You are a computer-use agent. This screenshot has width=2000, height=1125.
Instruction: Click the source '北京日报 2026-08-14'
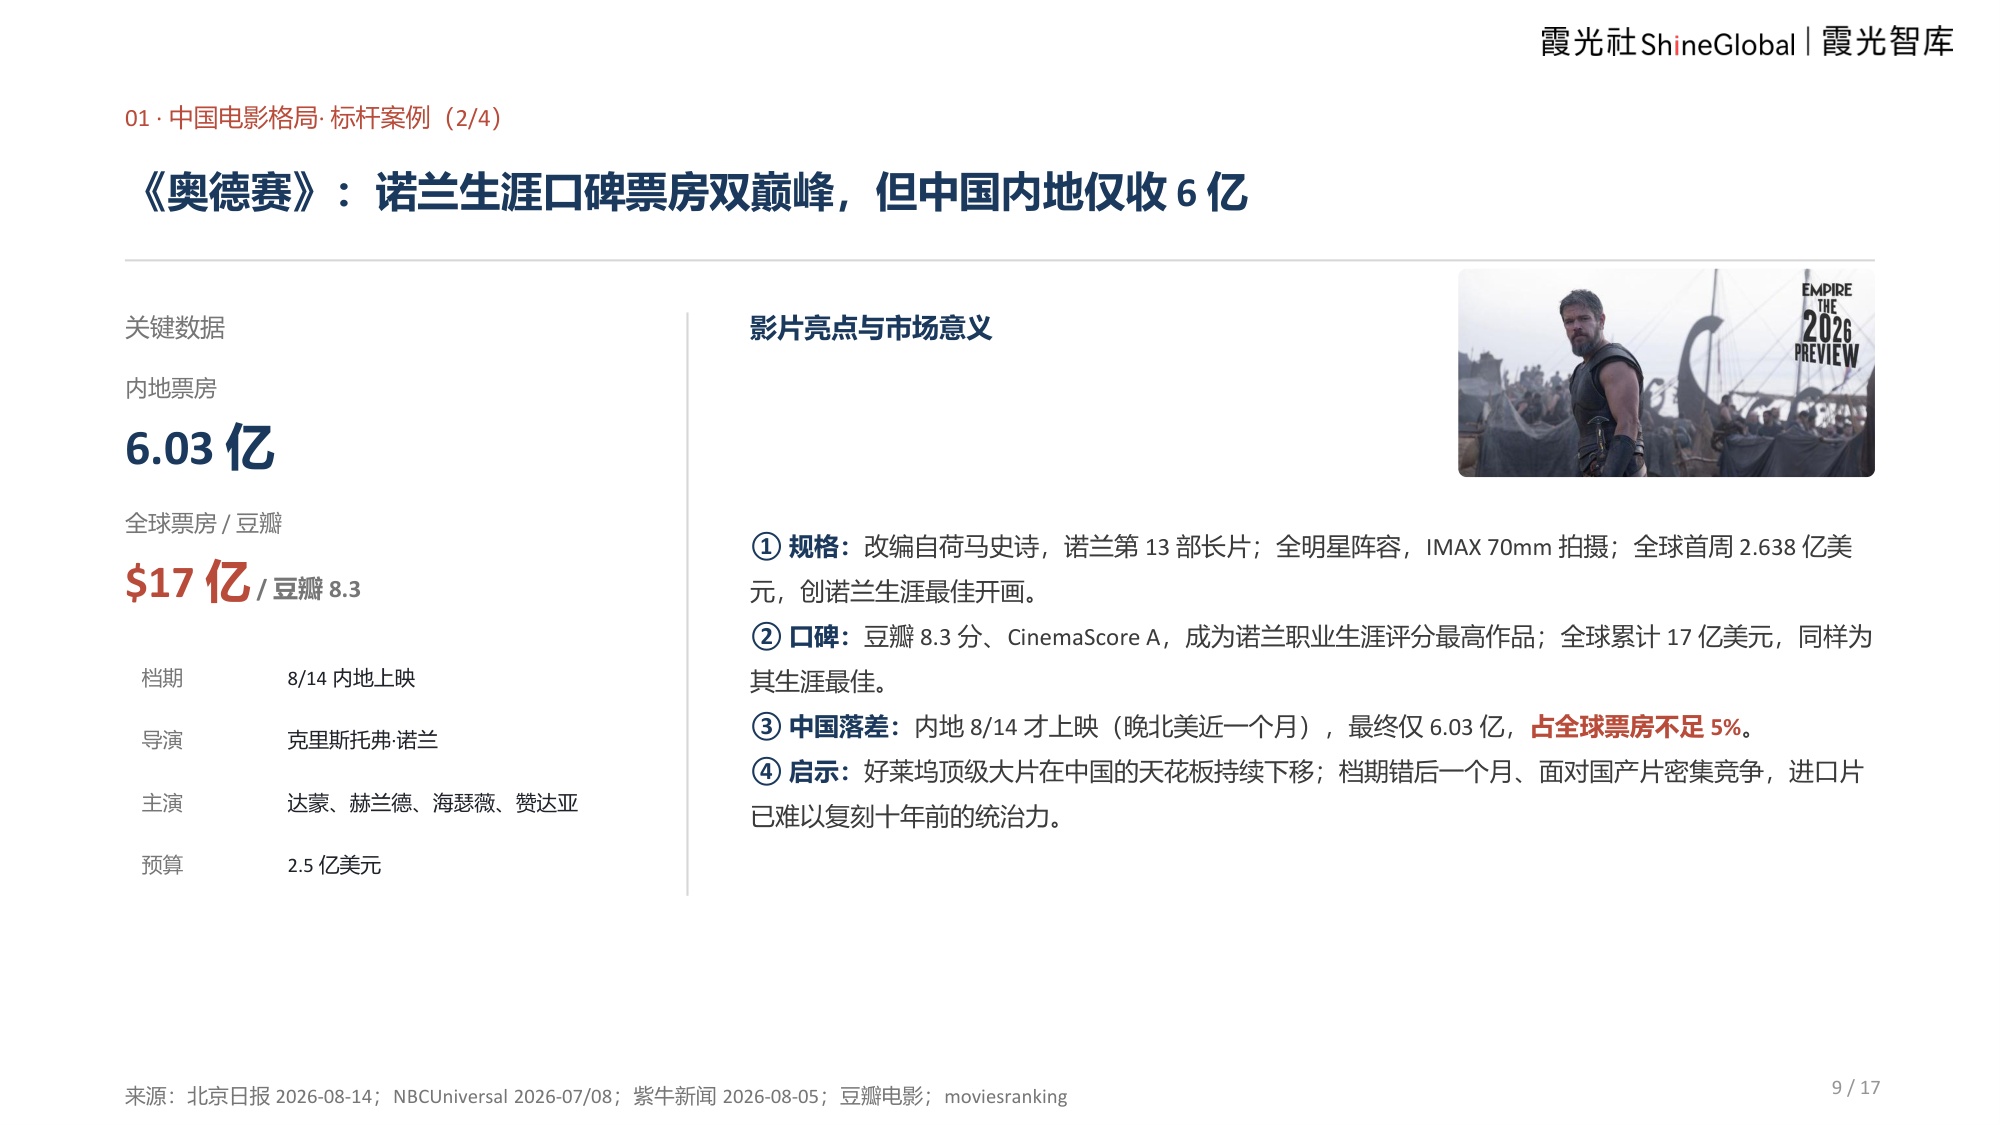[279, 1096]
